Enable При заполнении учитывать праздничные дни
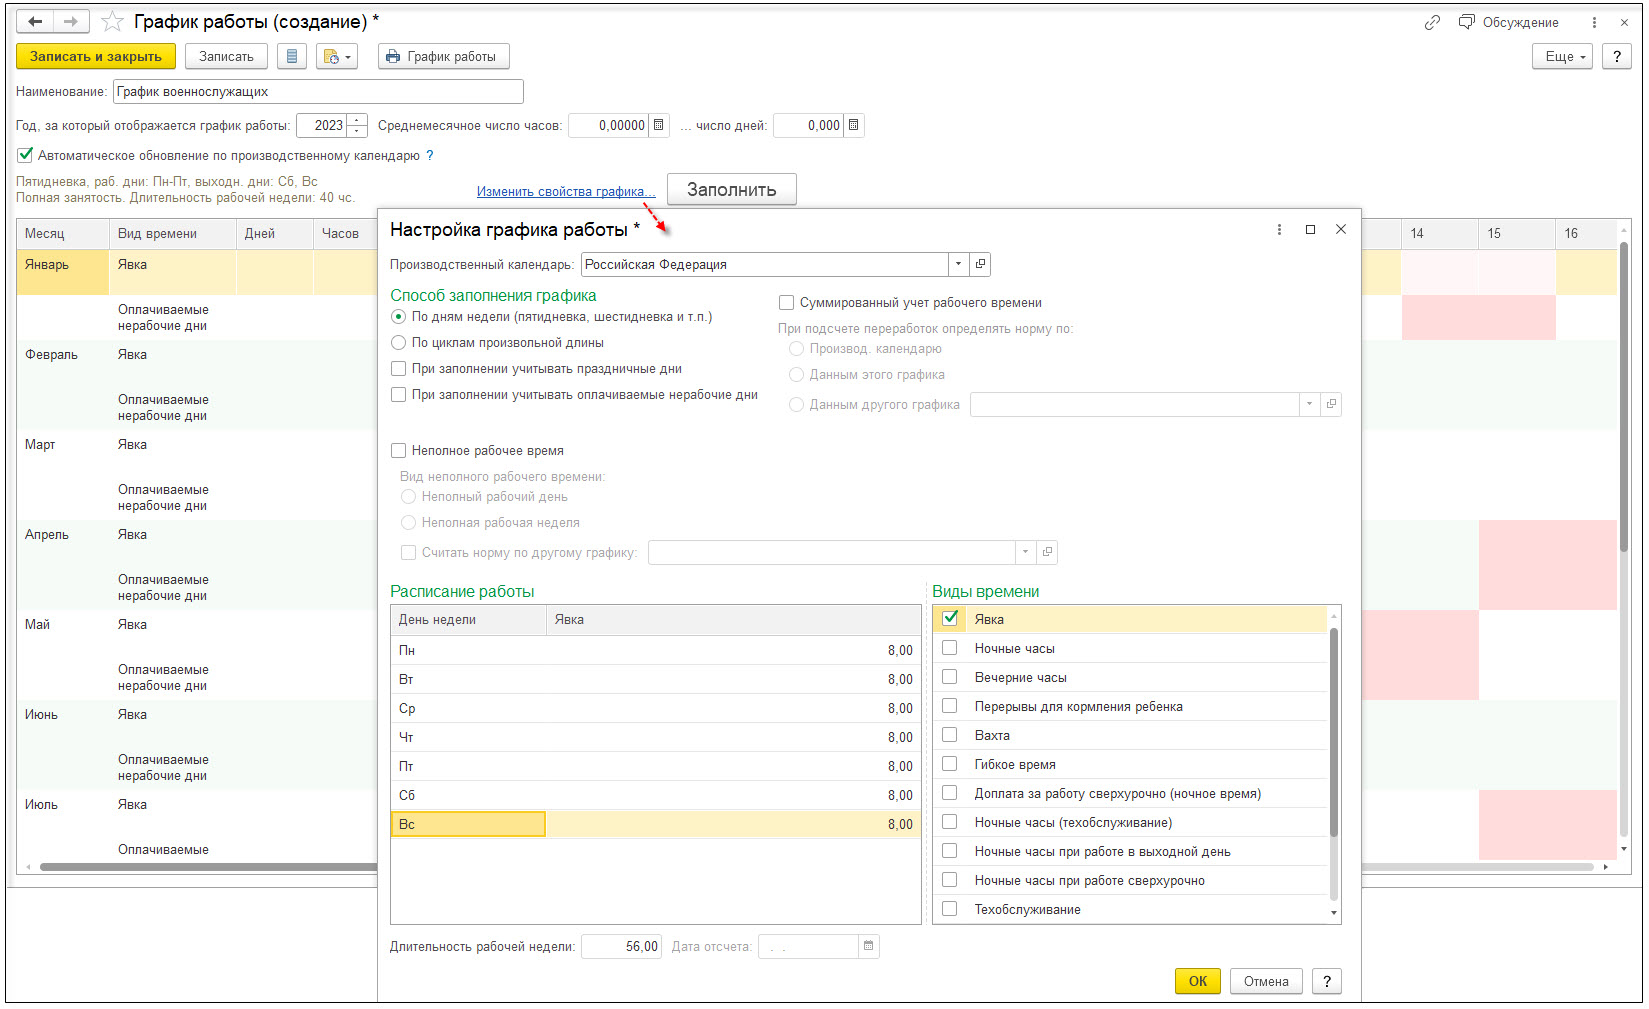1649x1009 pixels. (398, 369)
